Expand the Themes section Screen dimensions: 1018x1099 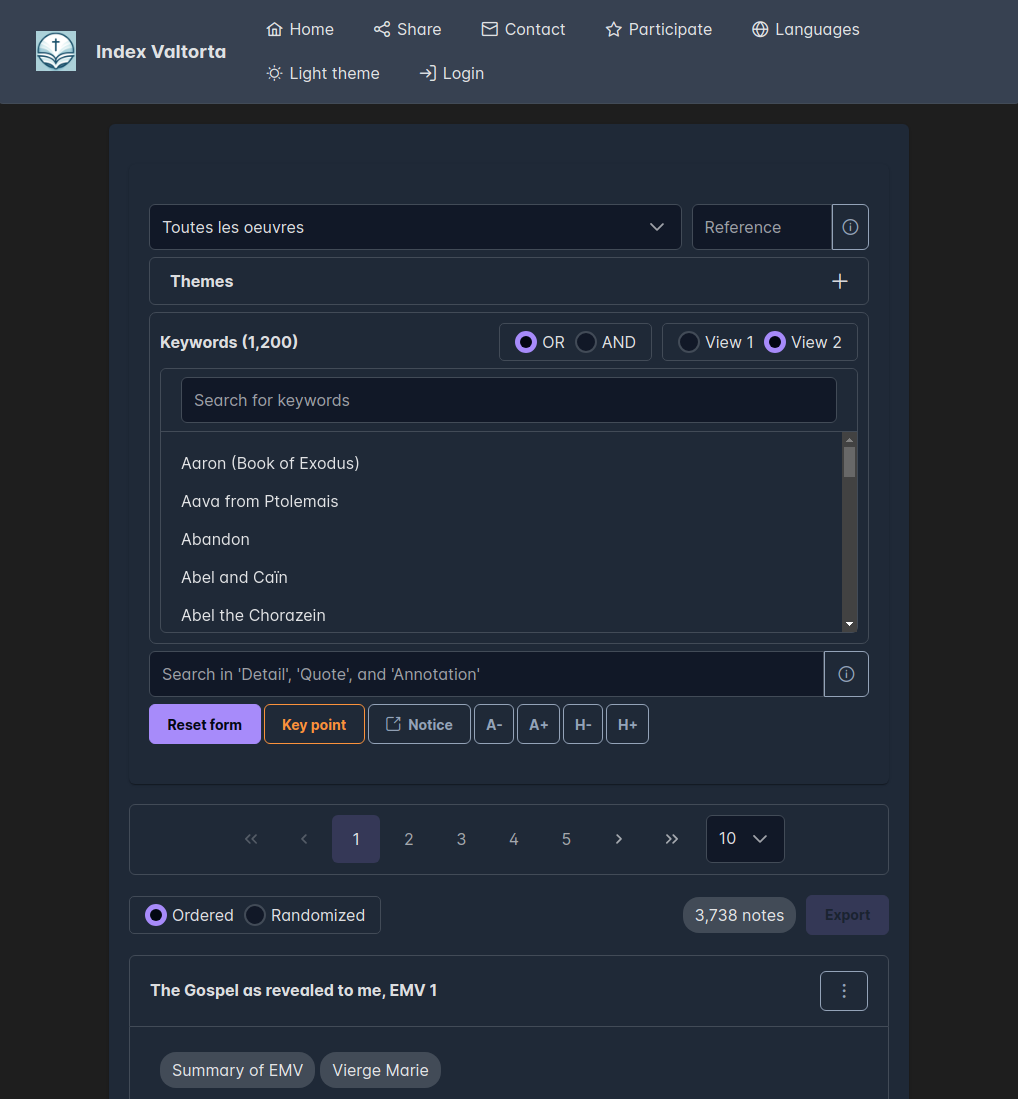click(x=840, y=281)
